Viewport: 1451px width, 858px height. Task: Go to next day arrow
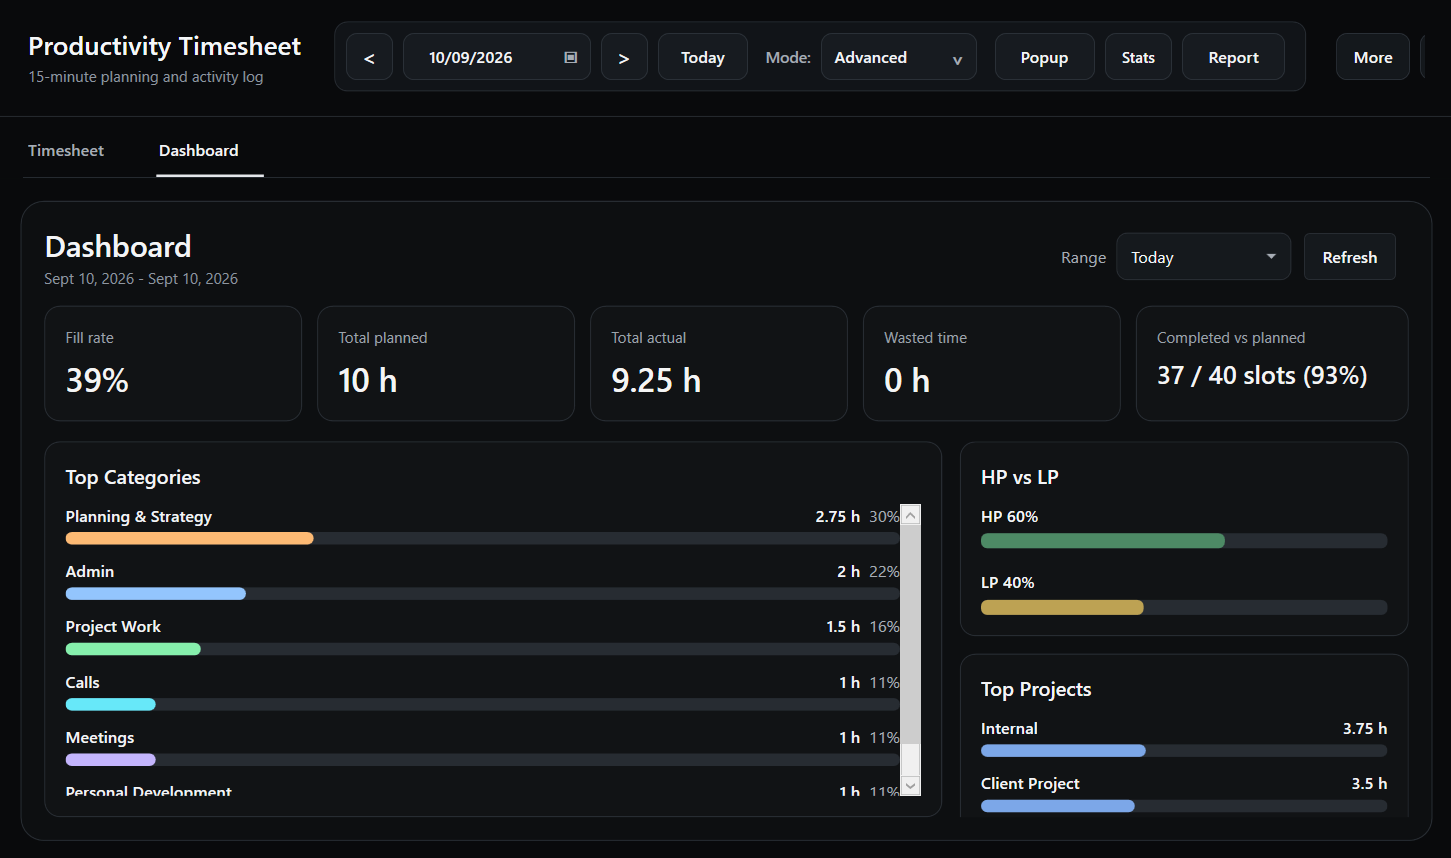pos(624,57)
